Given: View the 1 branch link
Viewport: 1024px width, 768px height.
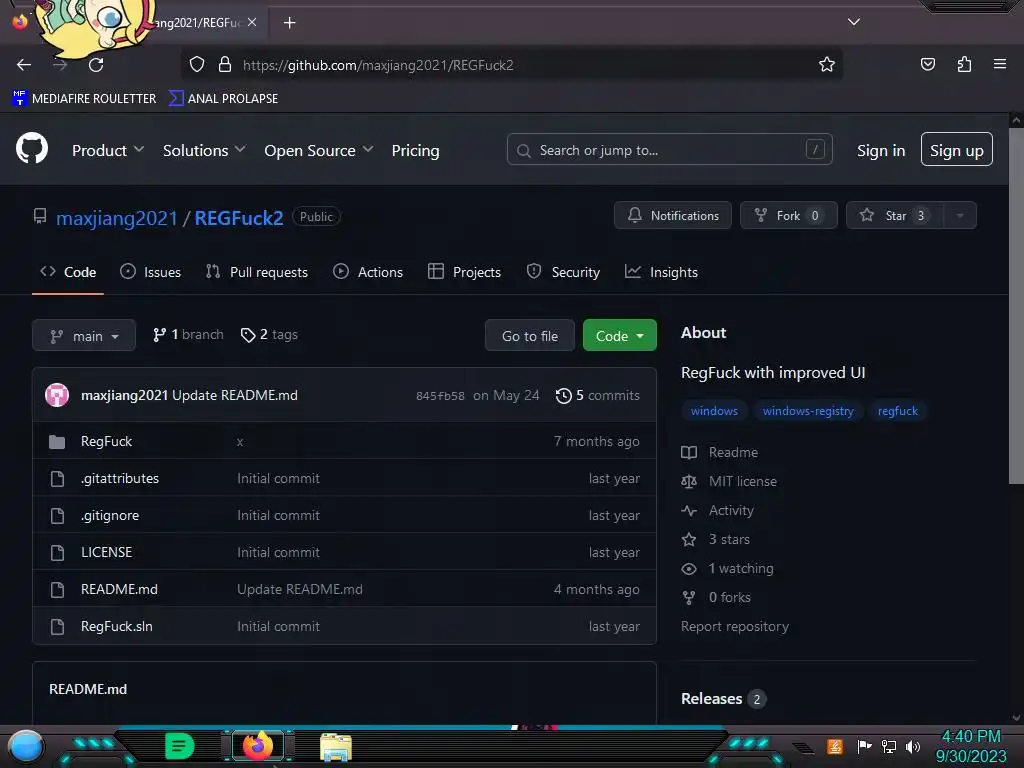Looking at the screenshot, I should point(188,334).
